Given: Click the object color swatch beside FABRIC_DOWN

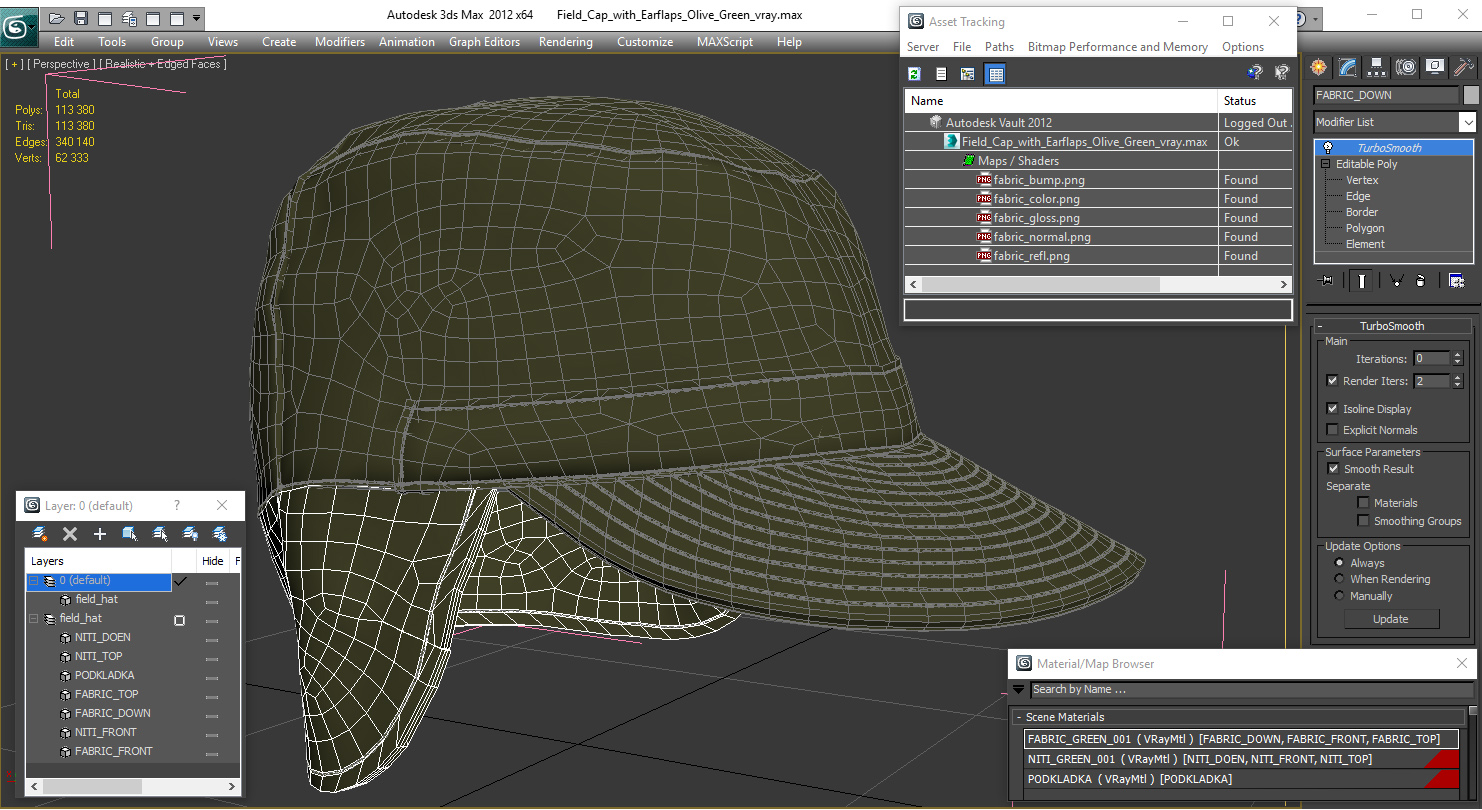Looking at the screenshot, I should [x=1470, y=95].
